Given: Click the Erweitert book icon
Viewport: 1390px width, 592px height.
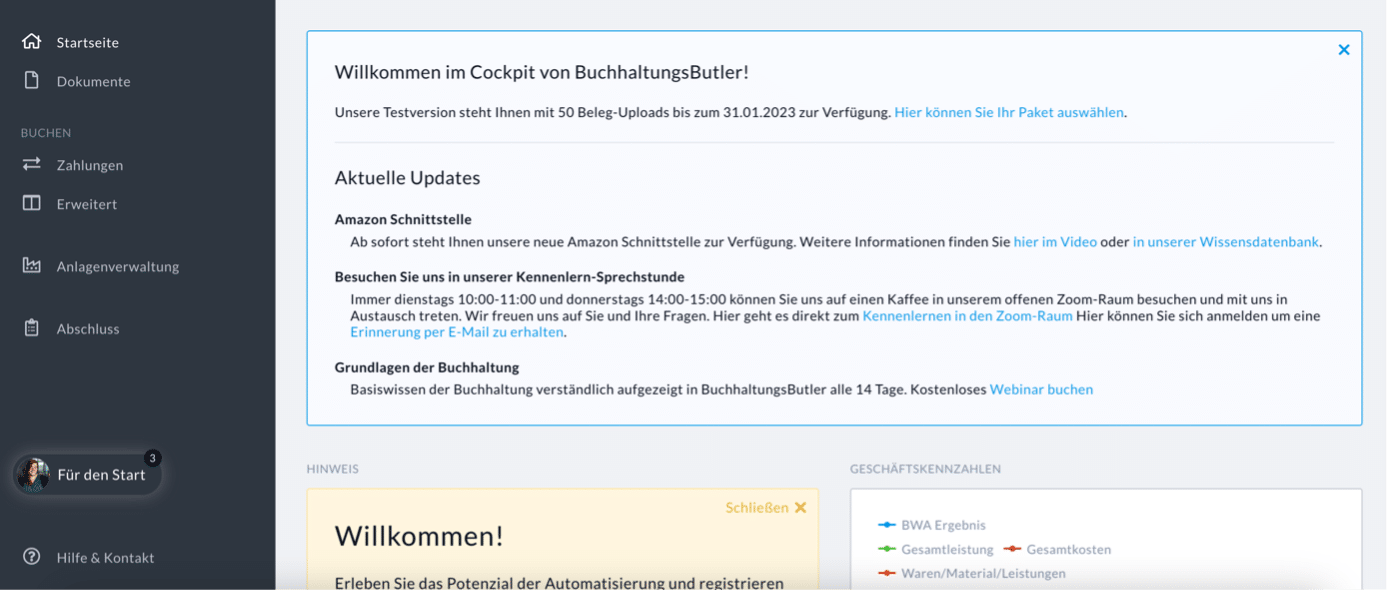Looking at the screenshot, I should pyautogui.click(x=32, y=203).
